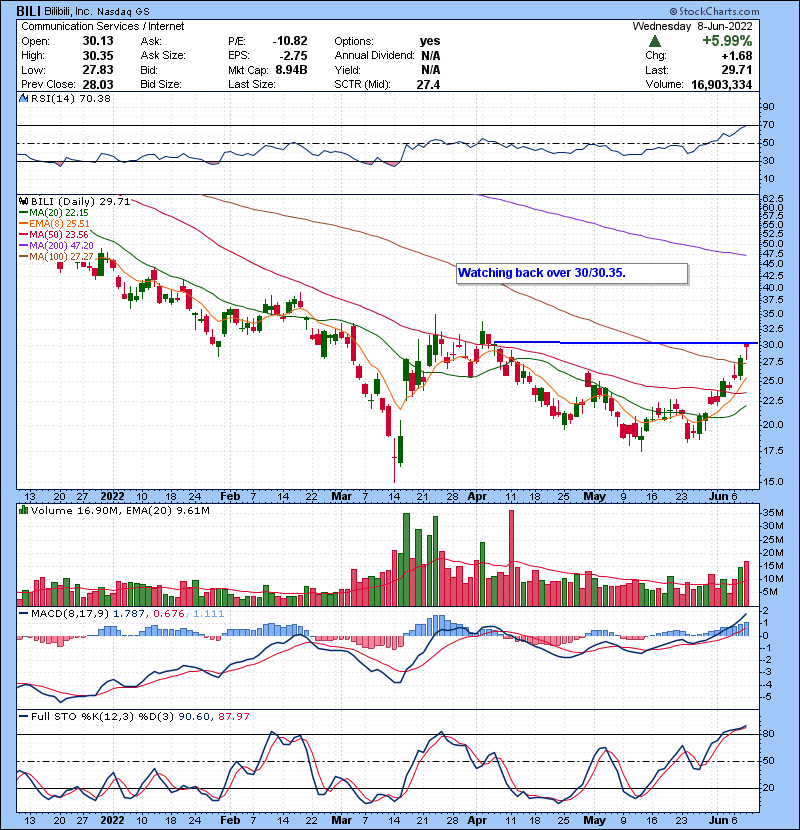Viewport: 800px width, 830px height.
Task: Click the P/E value -10.82
Action: tap(290, 41)
